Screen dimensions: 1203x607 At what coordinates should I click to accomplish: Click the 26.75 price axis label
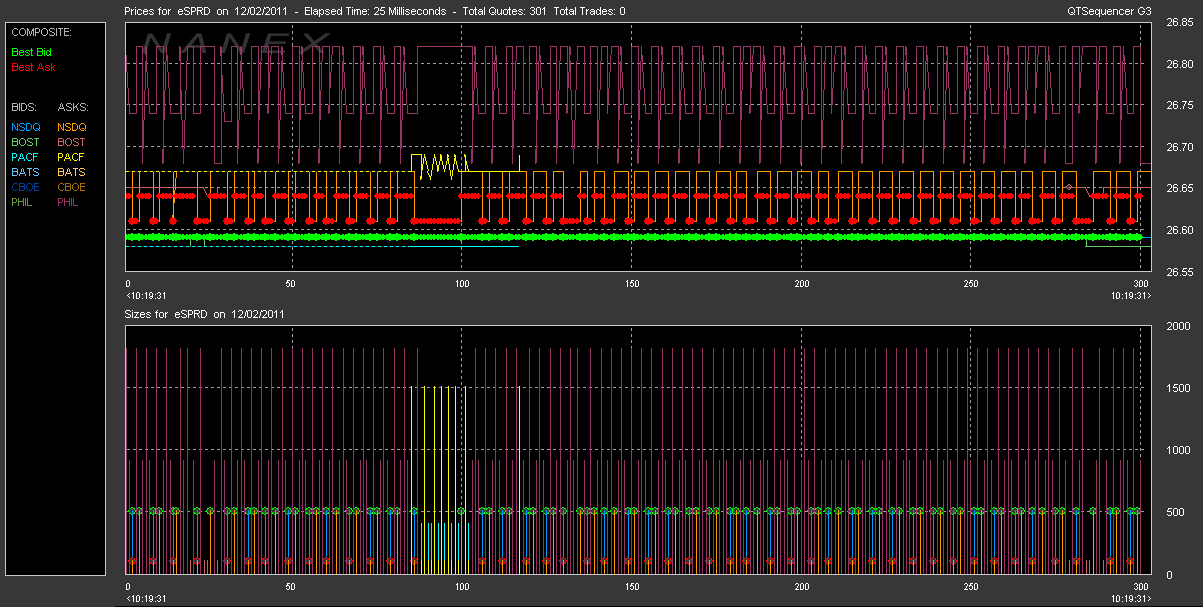click(1180, 105)
